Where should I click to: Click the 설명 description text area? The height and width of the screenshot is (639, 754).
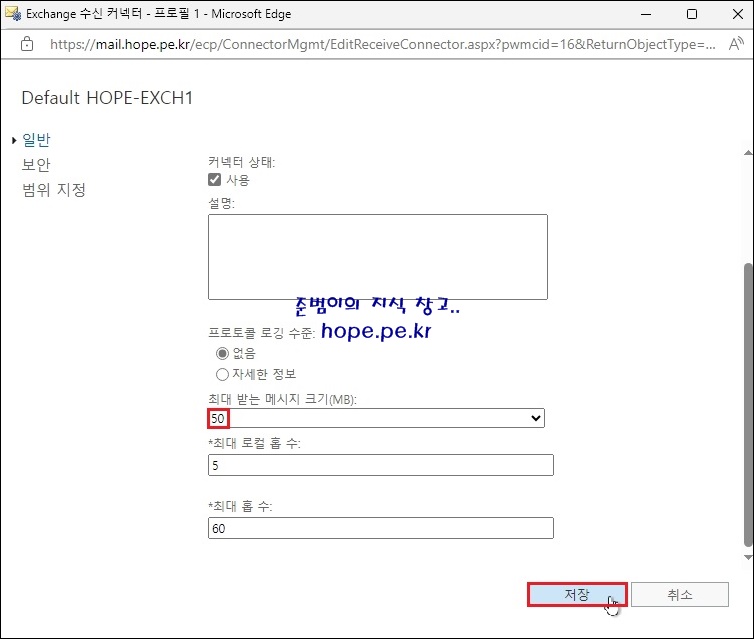(x=378, y=257)
